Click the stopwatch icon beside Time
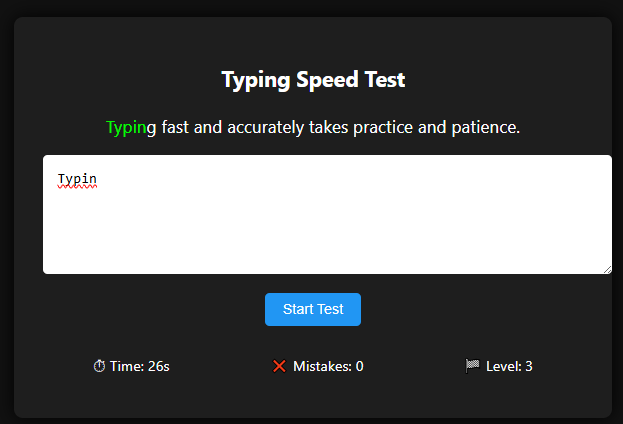623x424 pixels. [99, 366]
